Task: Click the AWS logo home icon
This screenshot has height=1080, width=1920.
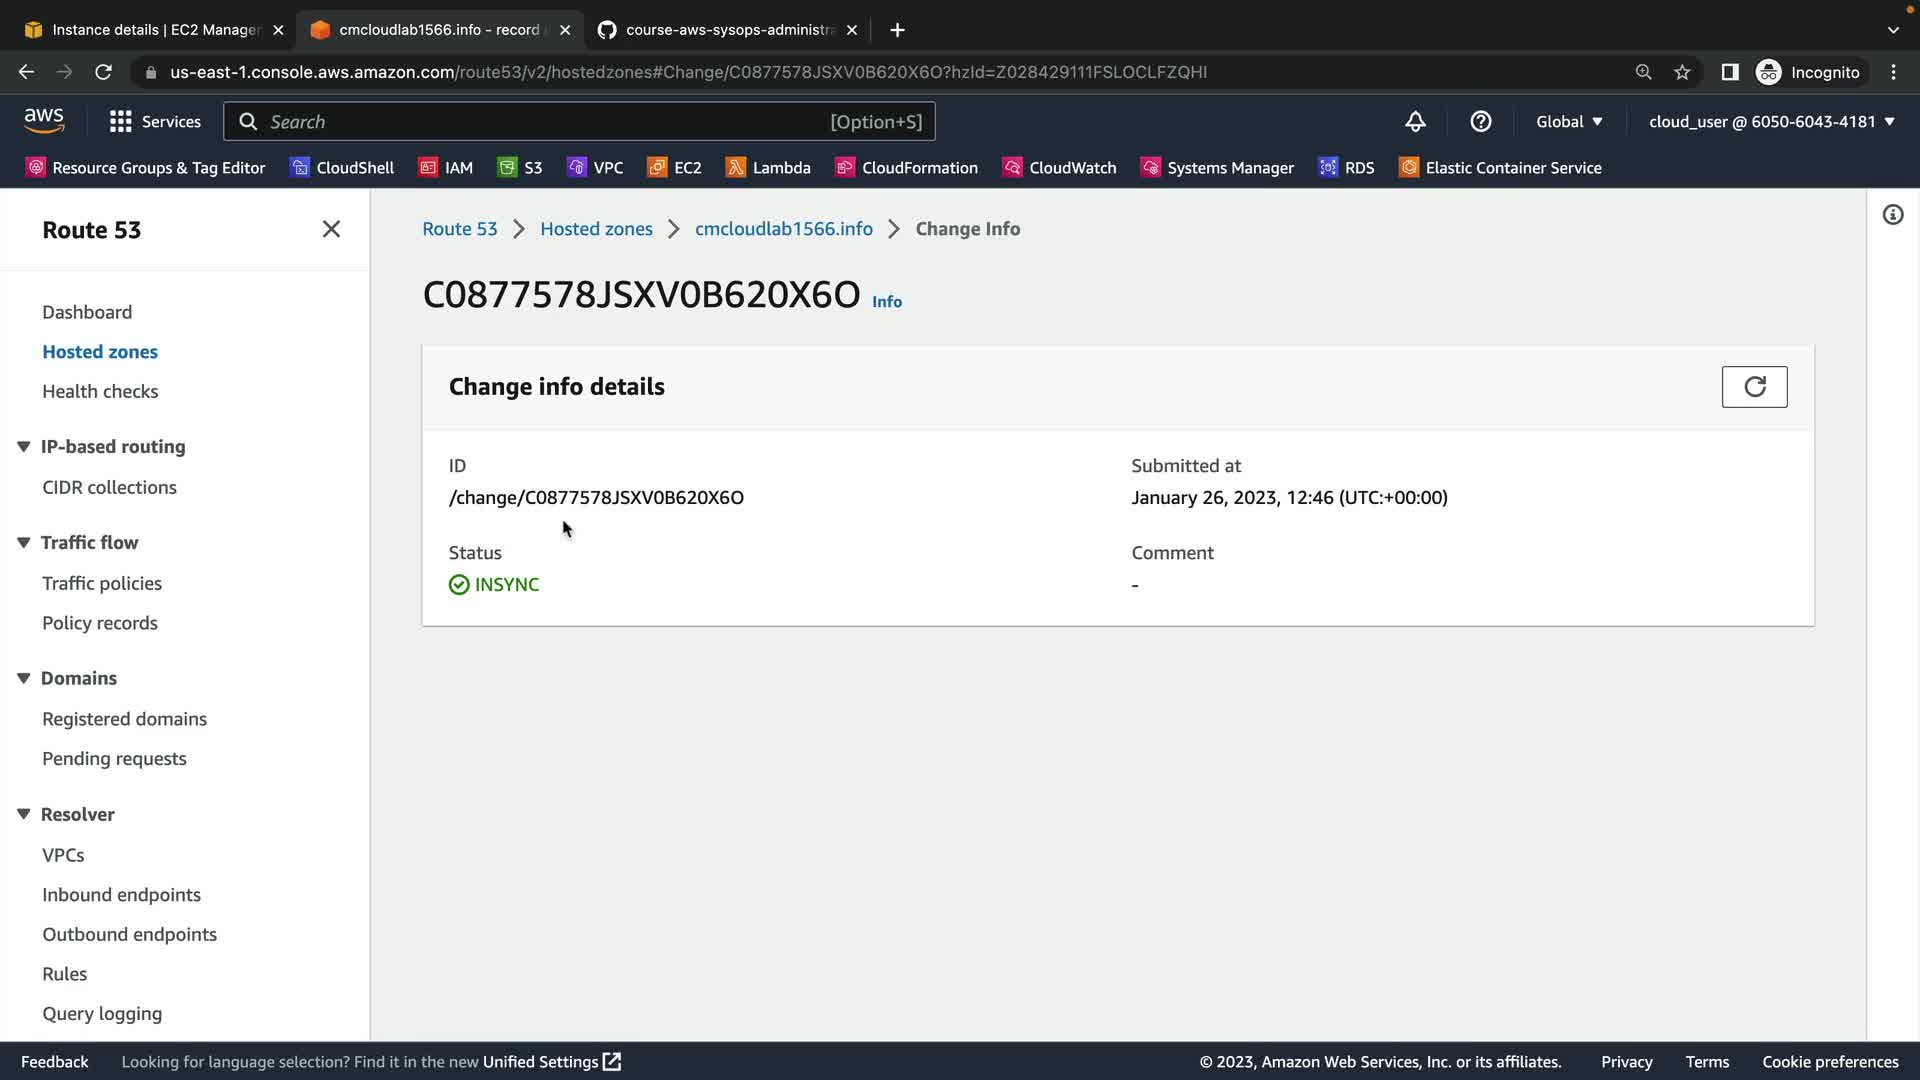Action: coord(44,121)
